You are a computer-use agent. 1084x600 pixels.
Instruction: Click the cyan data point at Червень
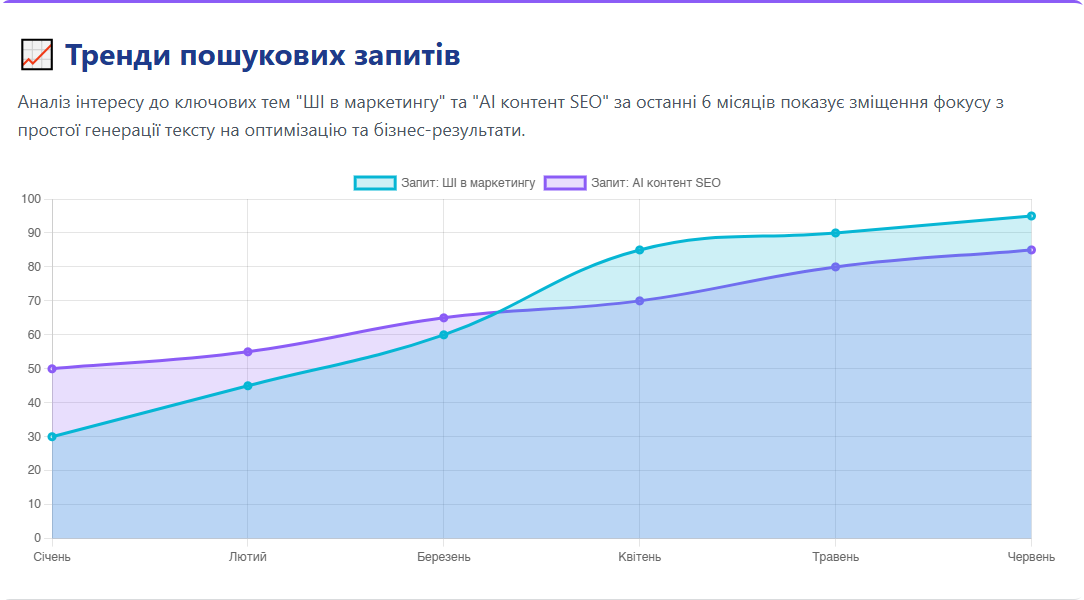[1032, 215]
